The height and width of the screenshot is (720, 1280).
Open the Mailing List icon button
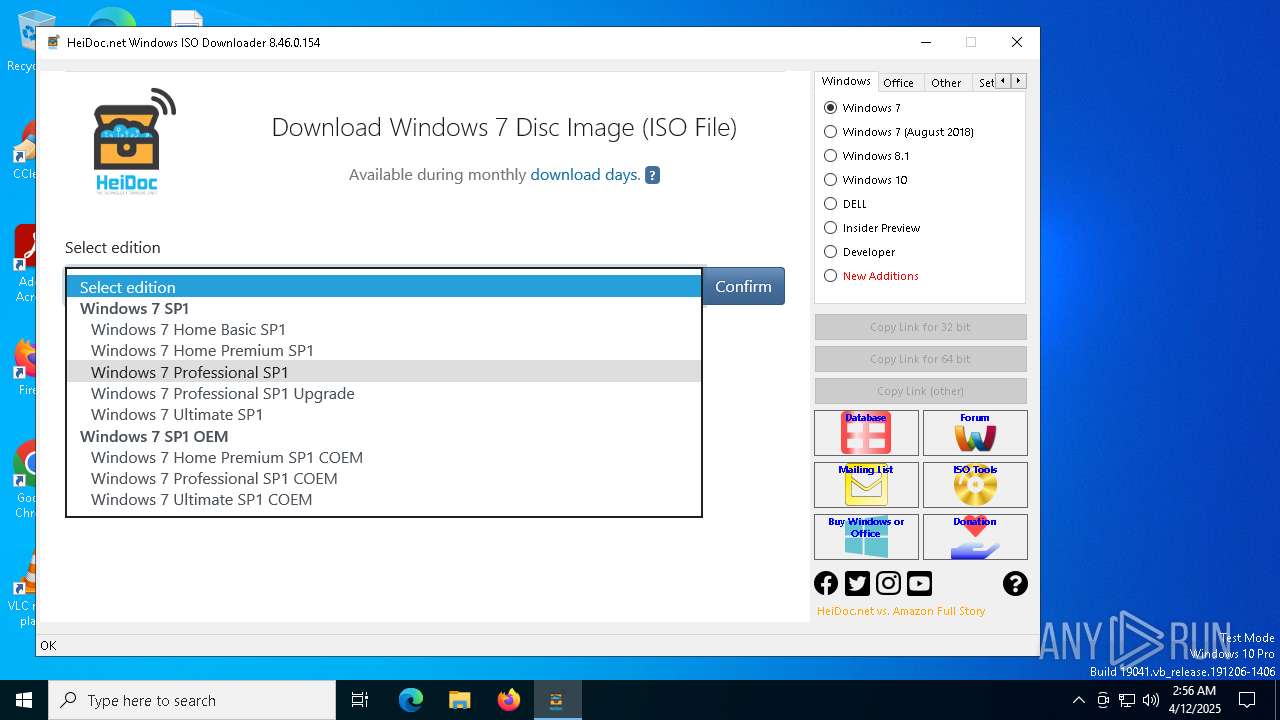(x=866, y=485)
